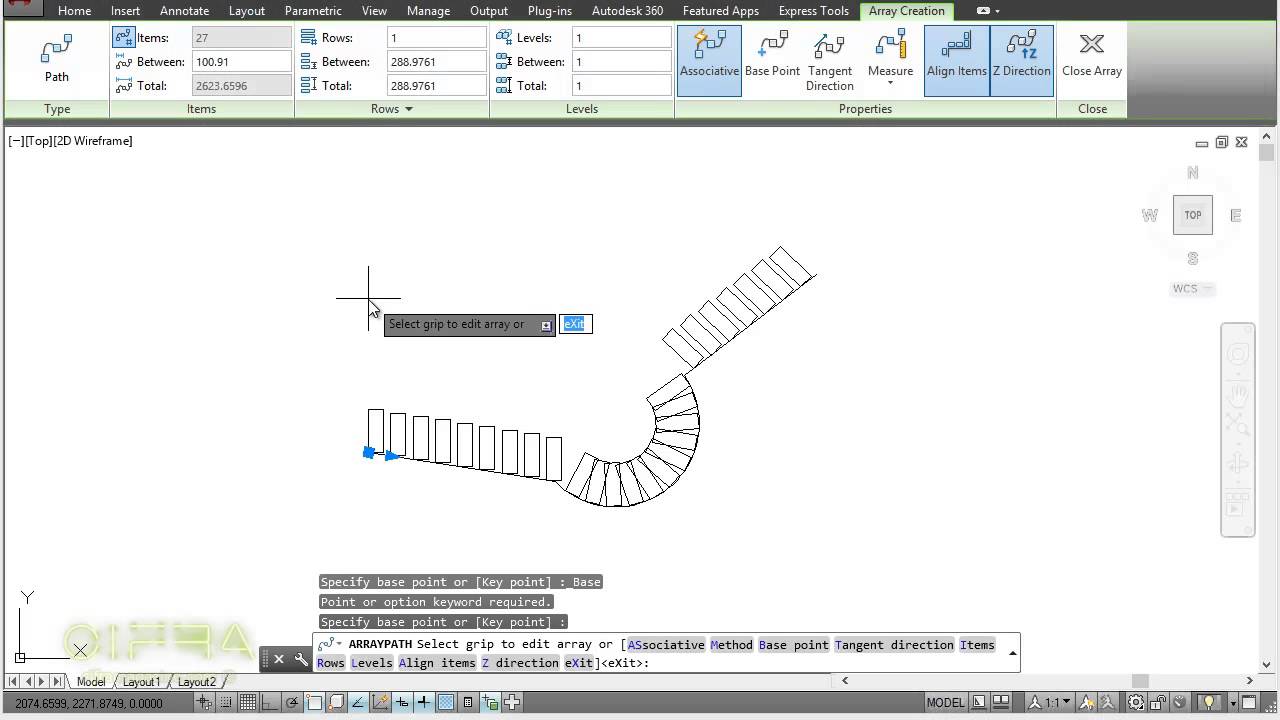Expand the Measure dropdown
Viewport: 1280px width, 720px height.
(x=890, y=83)
